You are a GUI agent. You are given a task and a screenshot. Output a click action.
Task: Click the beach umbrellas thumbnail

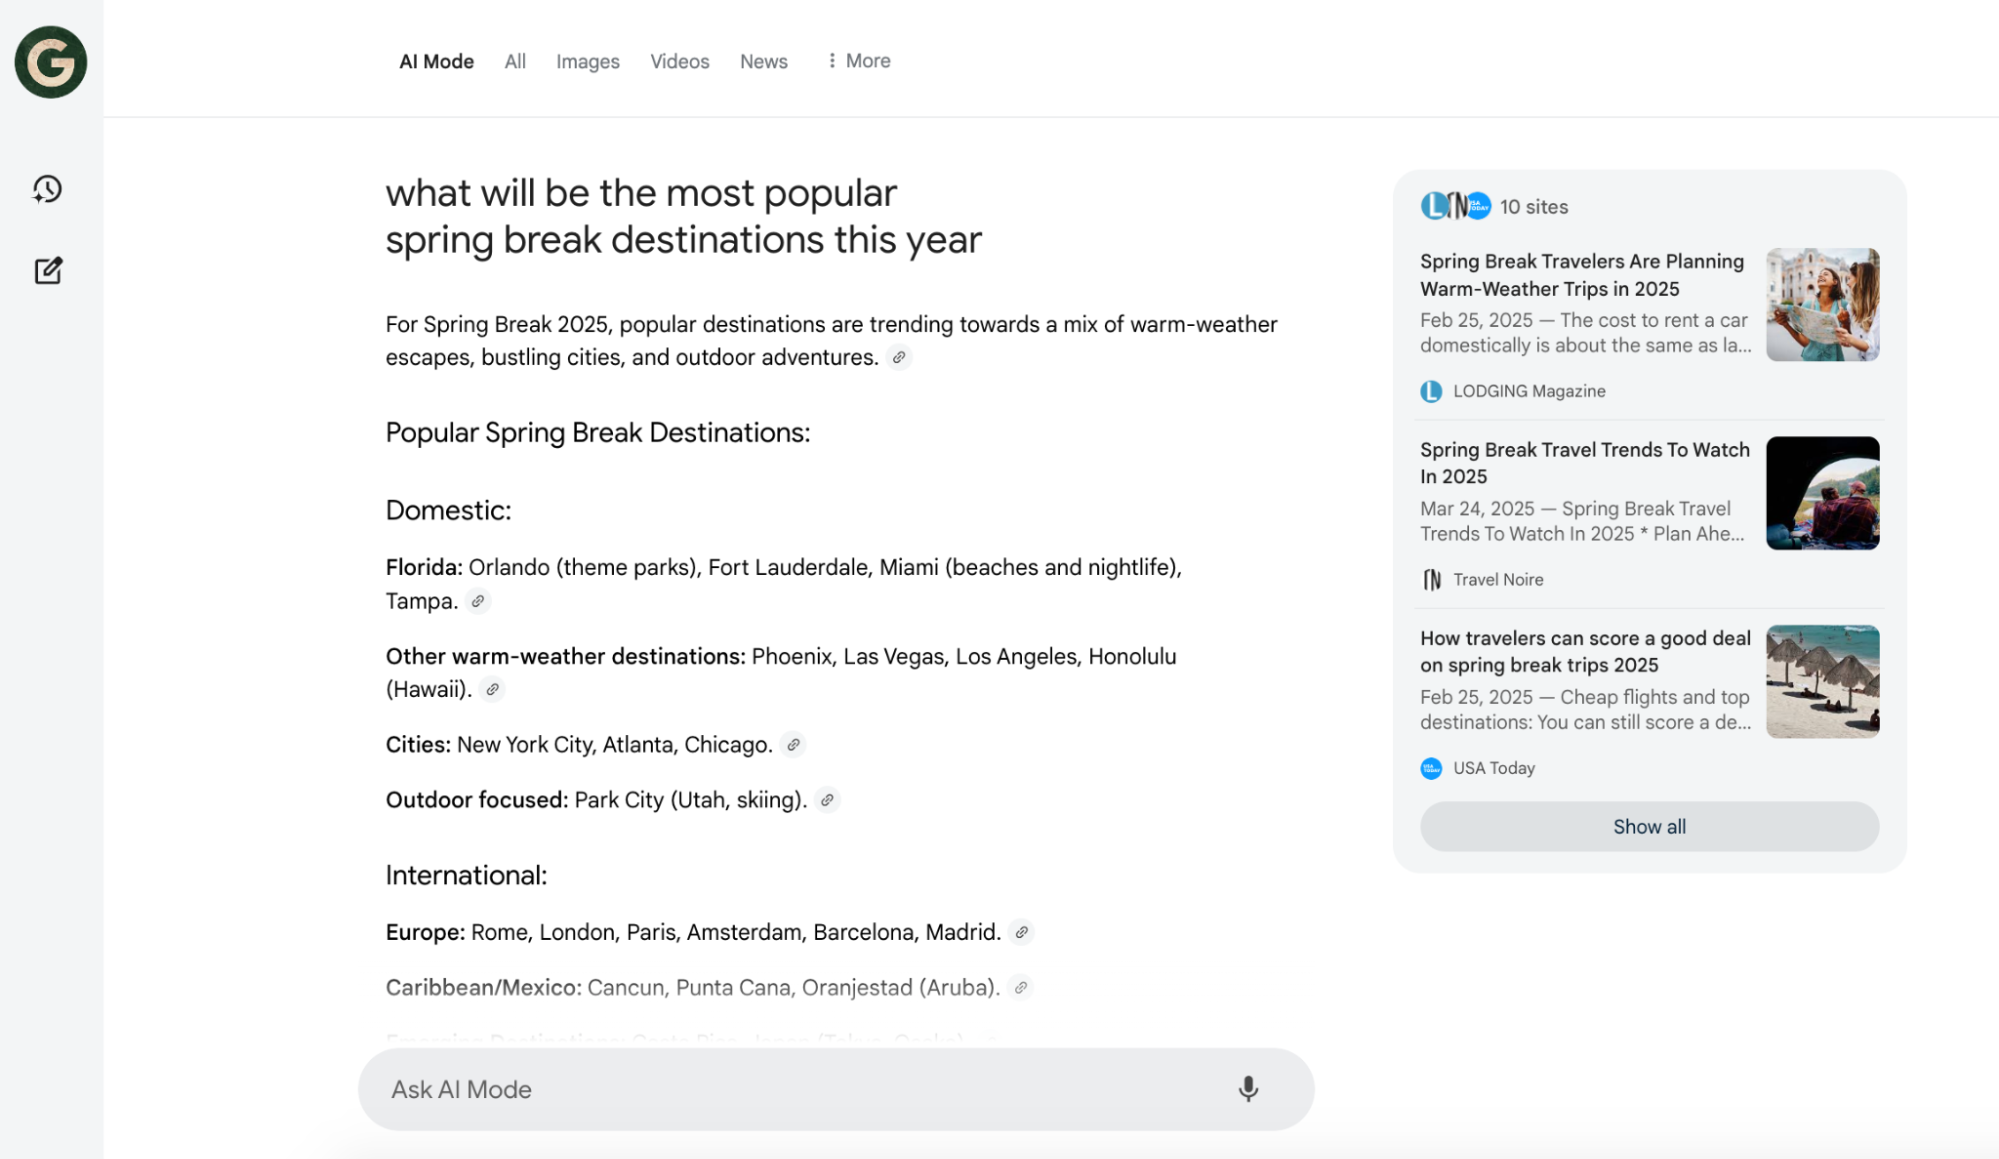click(1822, 682)
